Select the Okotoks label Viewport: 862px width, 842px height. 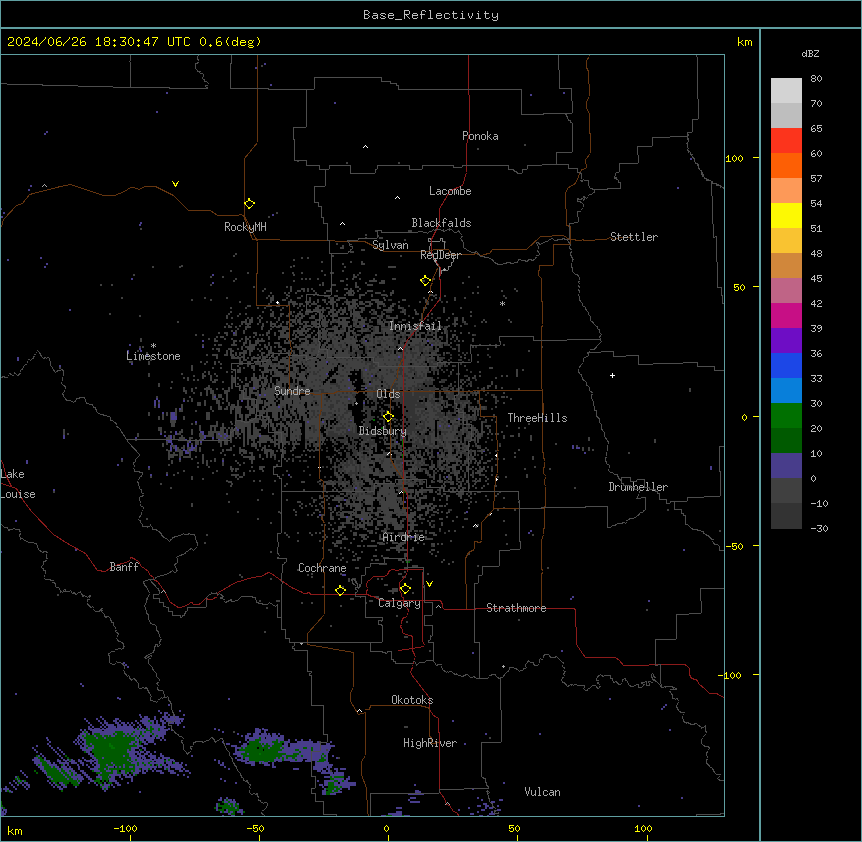[x=412, y=700]
